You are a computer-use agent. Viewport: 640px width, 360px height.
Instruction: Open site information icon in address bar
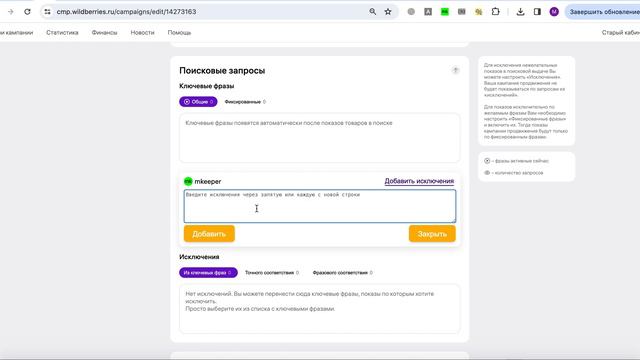[47, 12]
